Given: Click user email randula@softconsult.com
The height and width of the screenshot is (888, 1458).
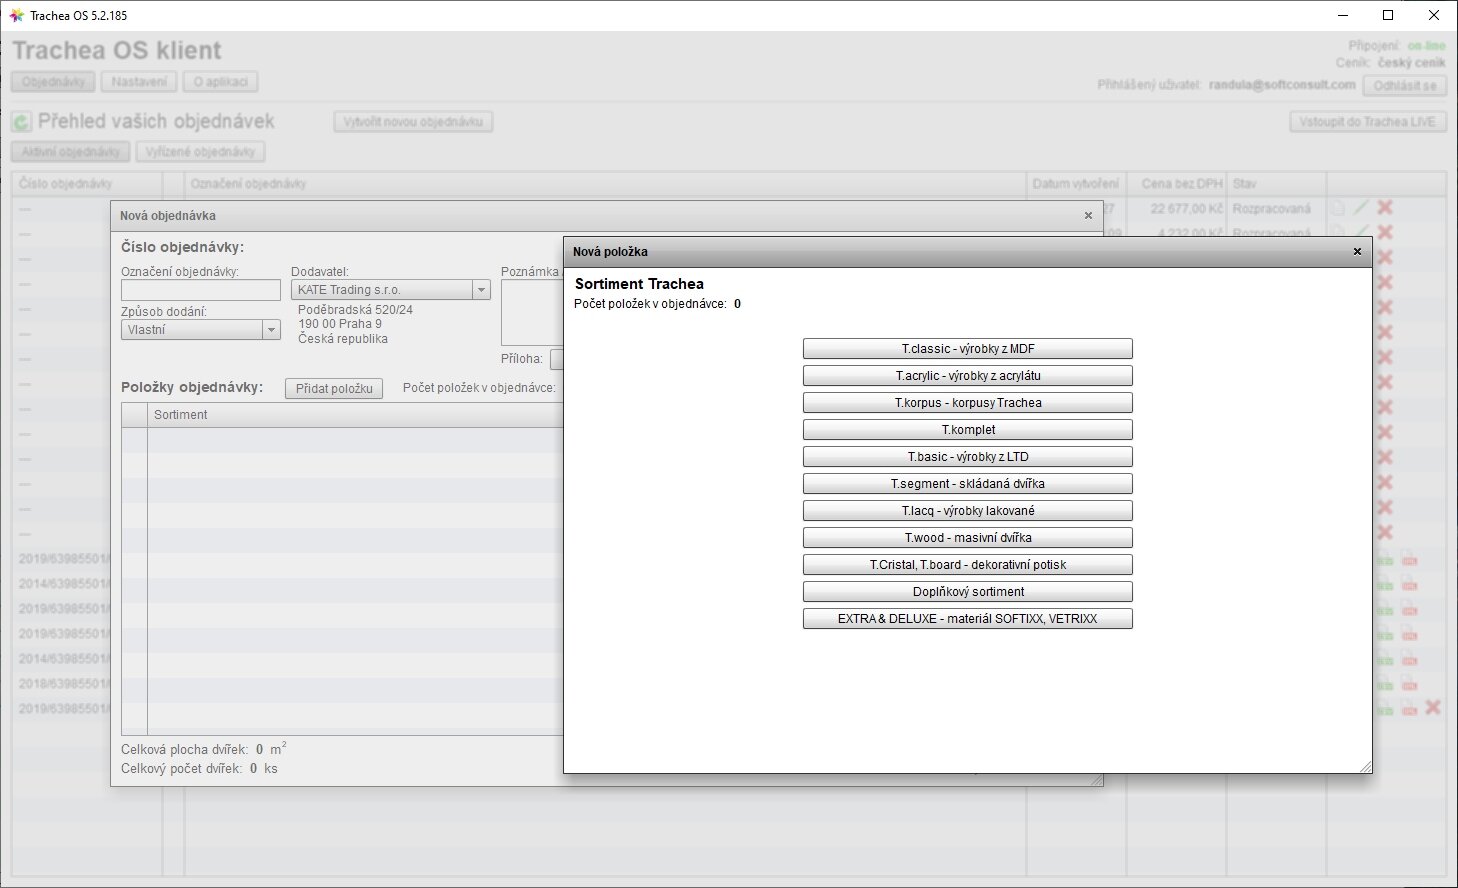Looking at the screenshot, I should pyautogui.click(x=1282, y=85).
